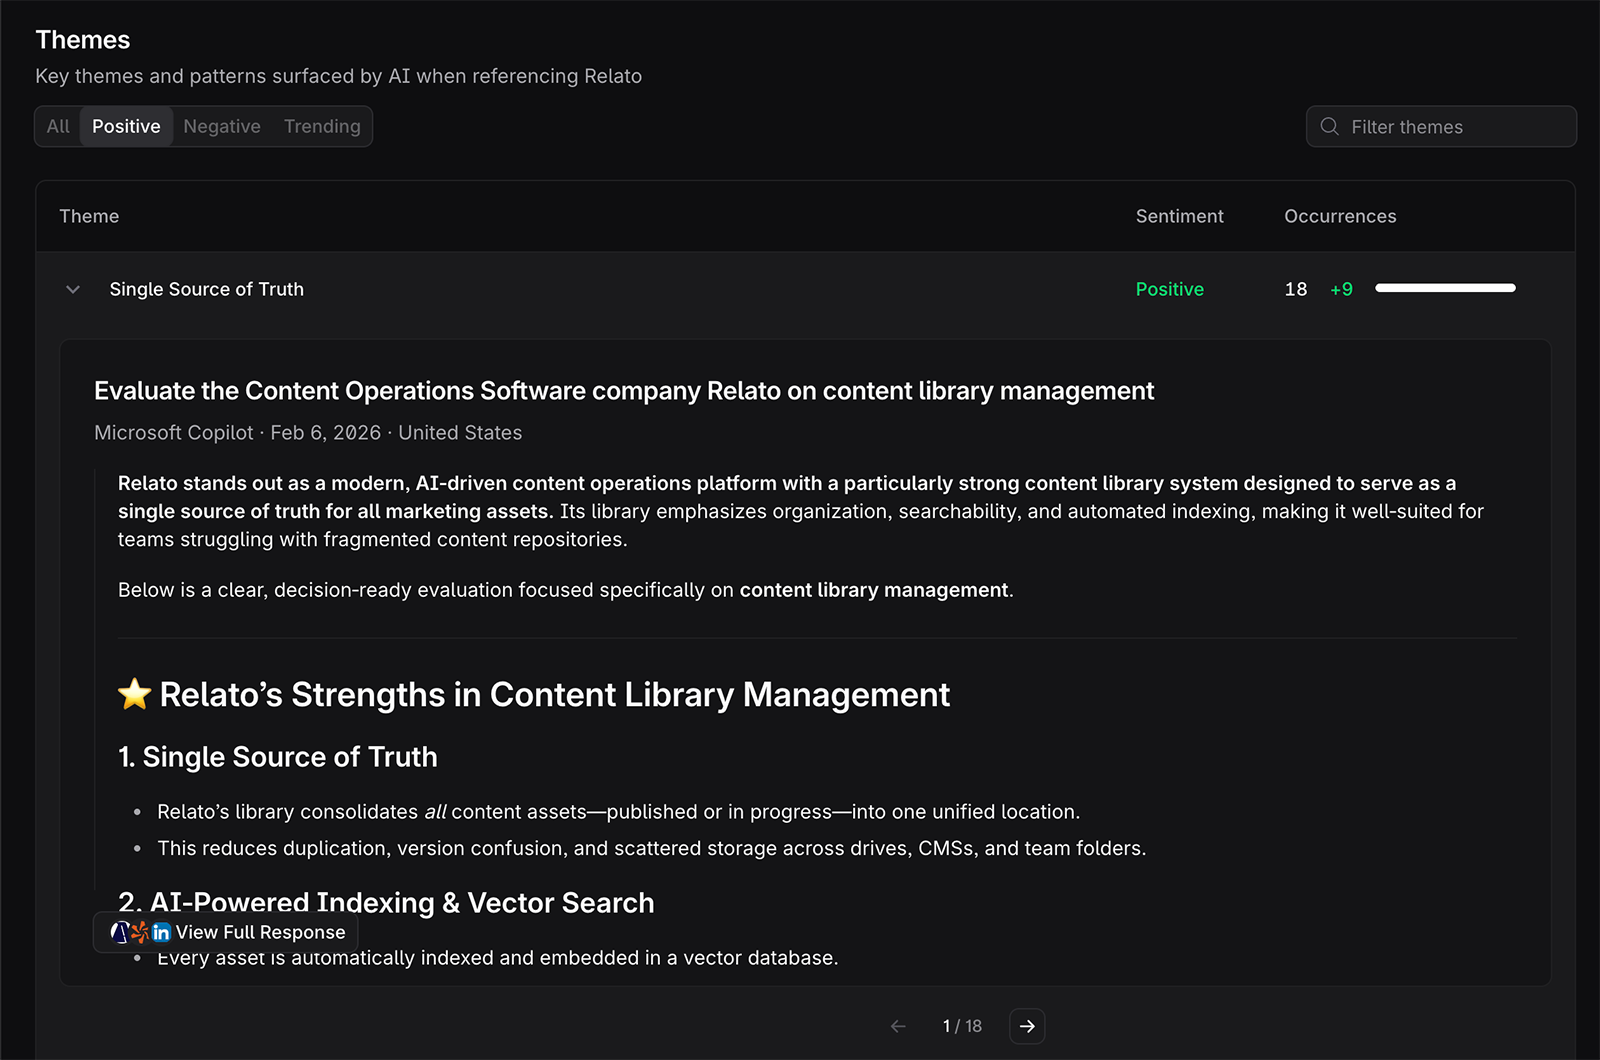Click the Themes page heading
Viewport: 1600px width, 1060px height.
tap(83, 40)
